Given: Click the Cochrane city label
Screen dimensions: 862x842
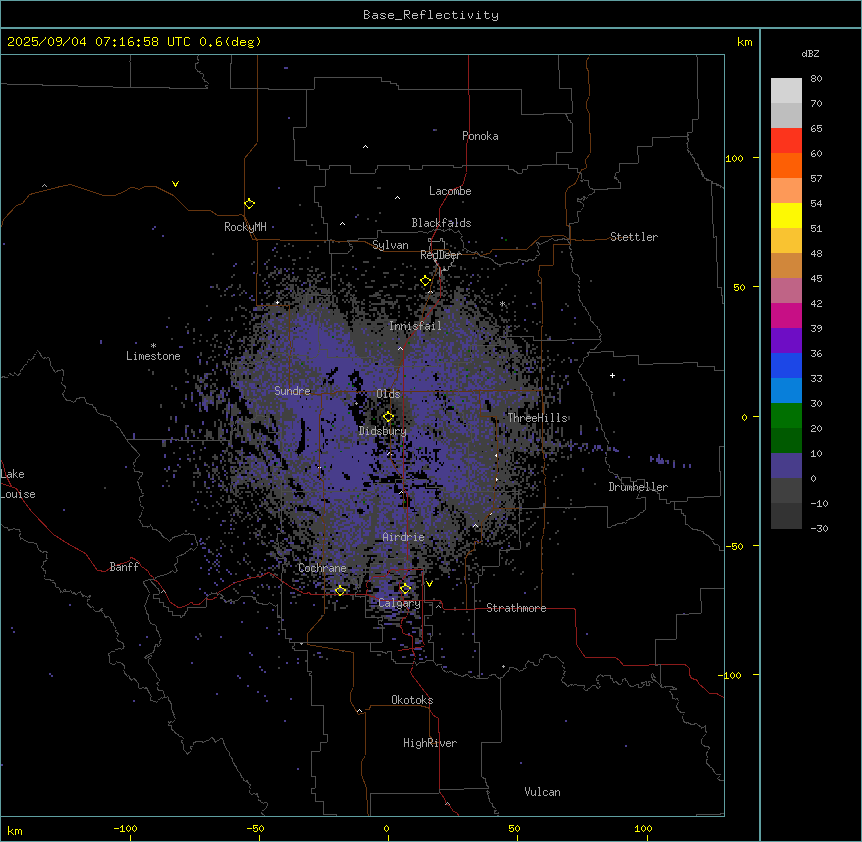Looking at the screenshot, I should pyautogui.click(x=322, y=568).
